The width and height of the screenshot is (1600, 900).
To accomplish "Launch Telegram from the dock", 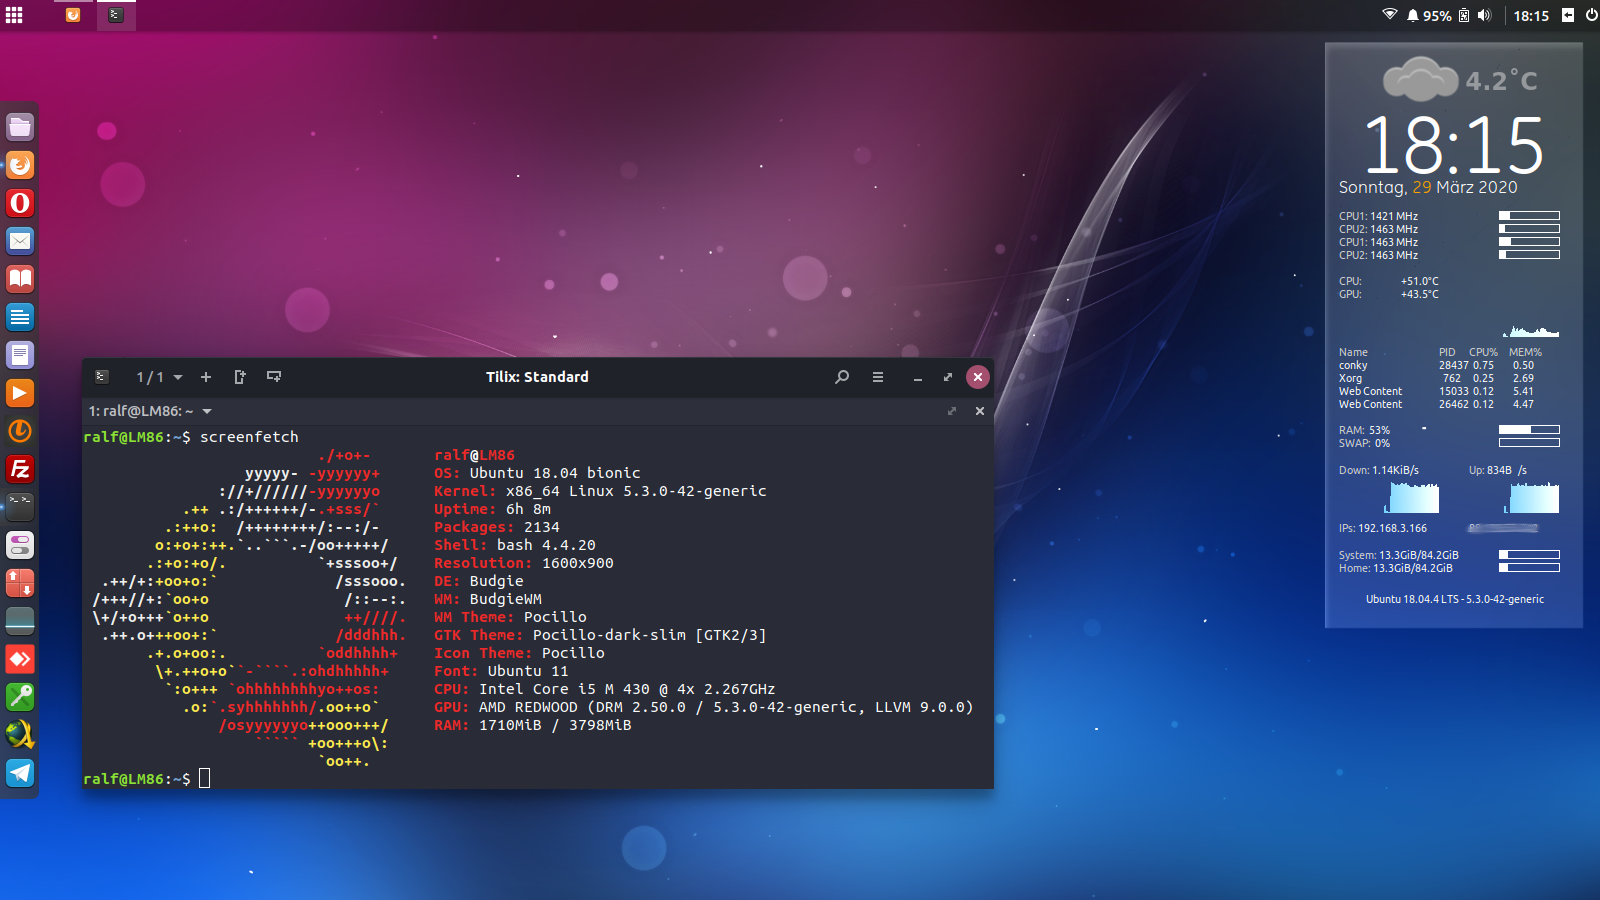I will [20, 773].
